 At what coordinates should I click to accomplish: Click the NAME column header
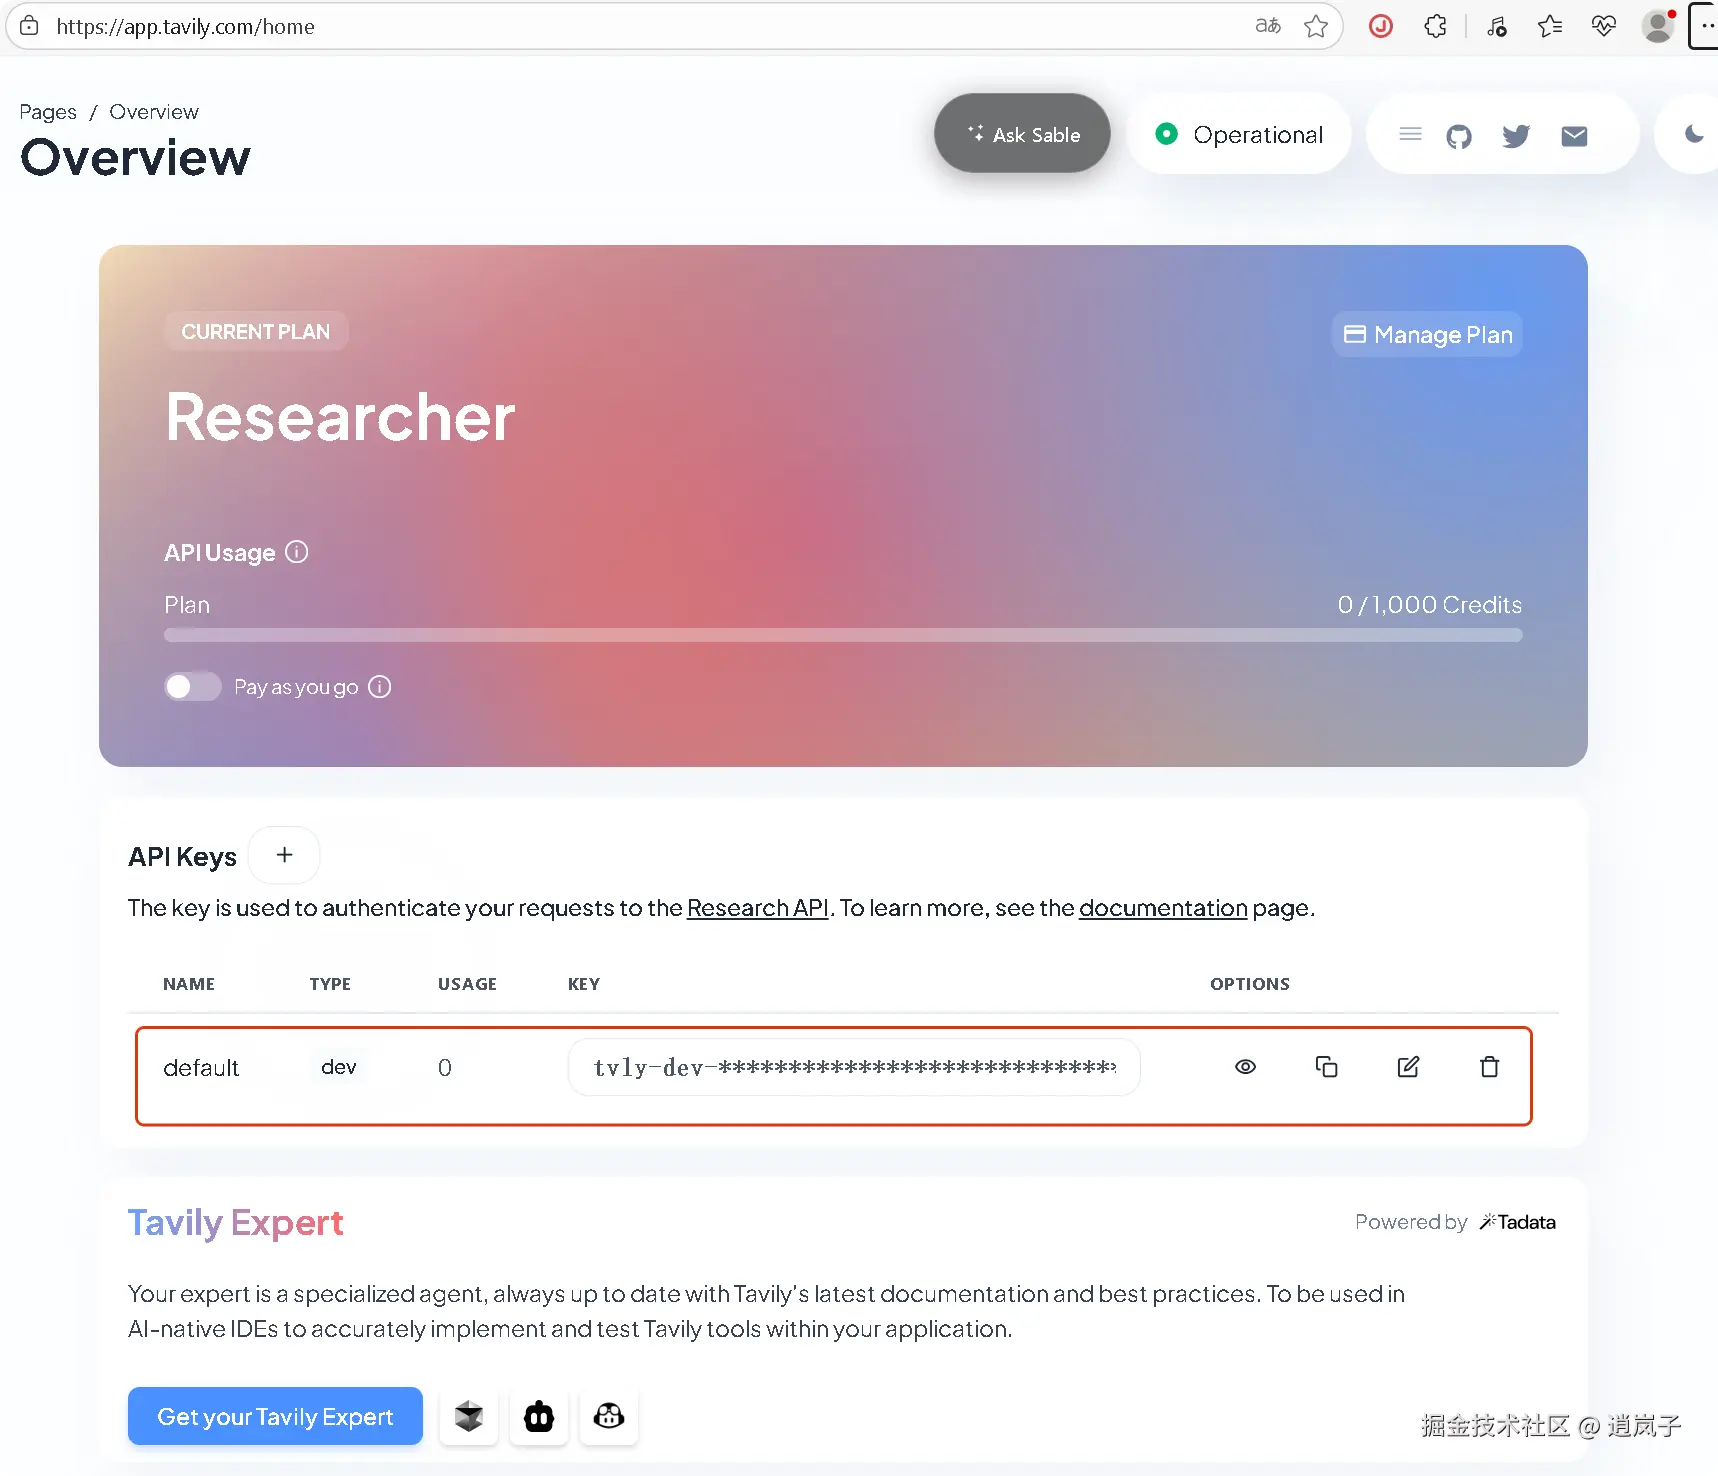(189, 984)
